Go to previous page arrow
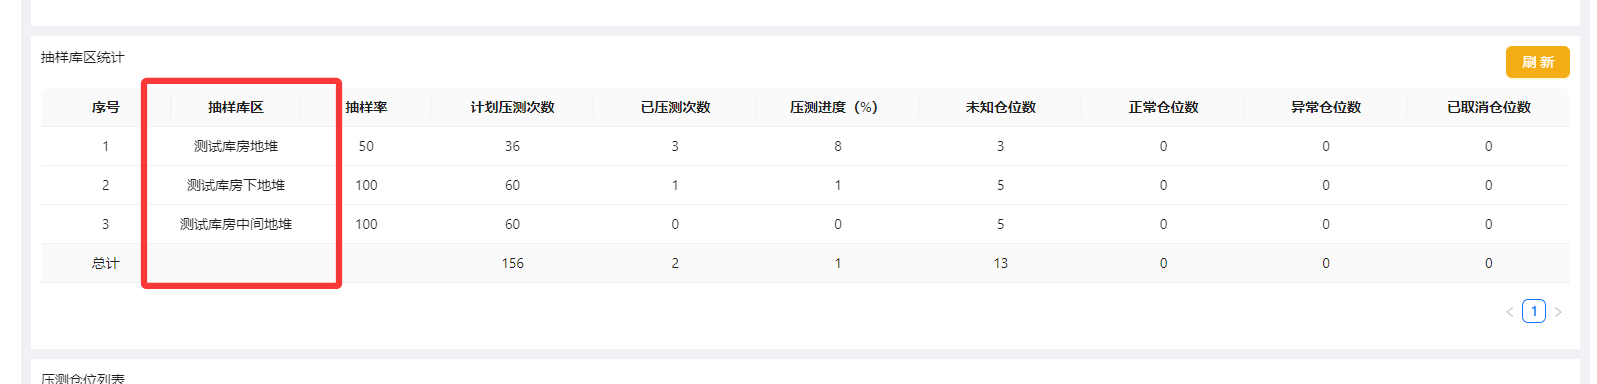The width and height of the screenshot is (1597, 384). coord(1510,312)
